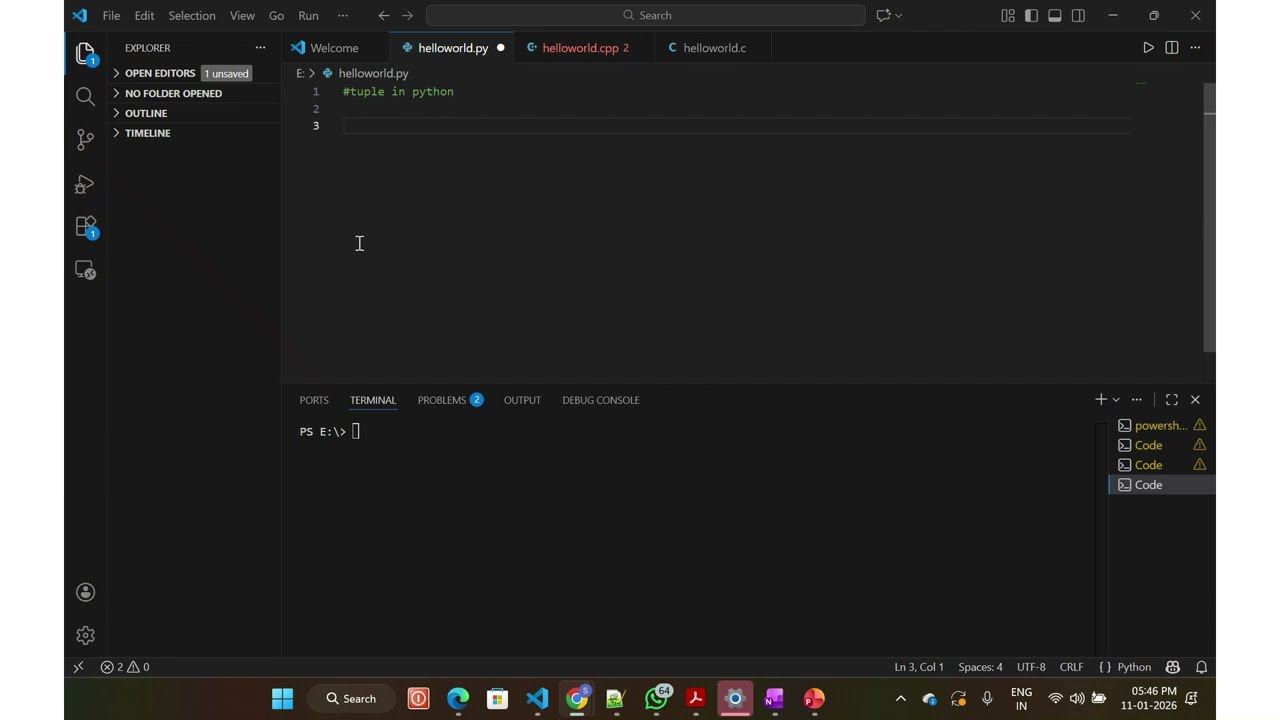This screenshot has width=1280, height=720.
Task: Open terminal panel more actions ellipsis
Action: pos(1137,399)
